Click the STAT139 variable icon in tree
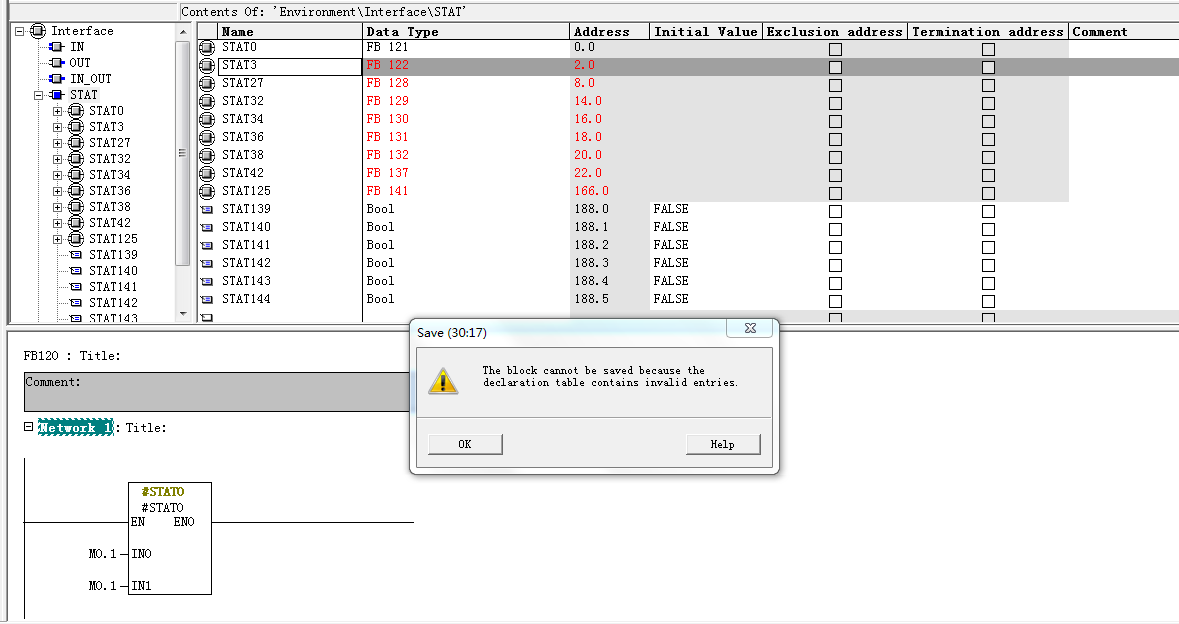Viewport: 1179px width, 624px height. click(x=76, y=255)
